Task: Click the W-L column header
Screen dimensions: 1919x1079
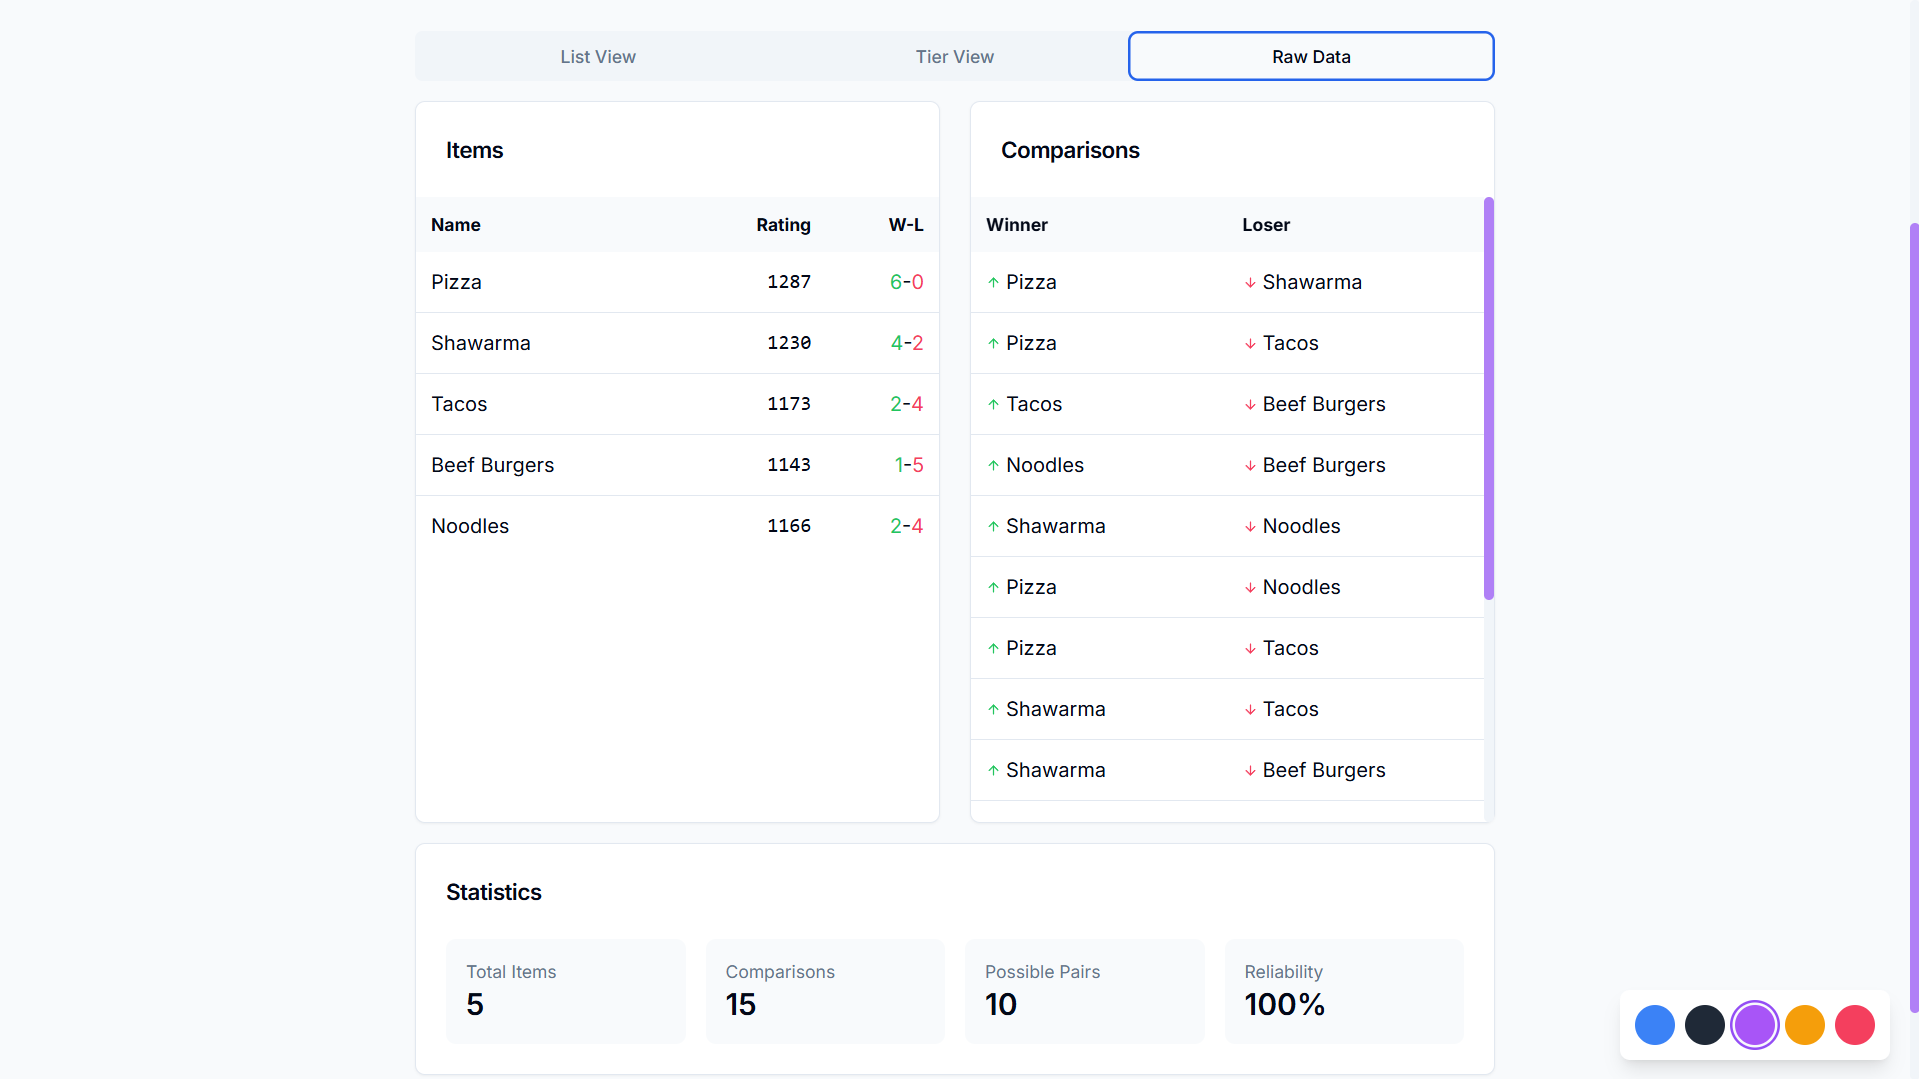Action: click(905, 225)
